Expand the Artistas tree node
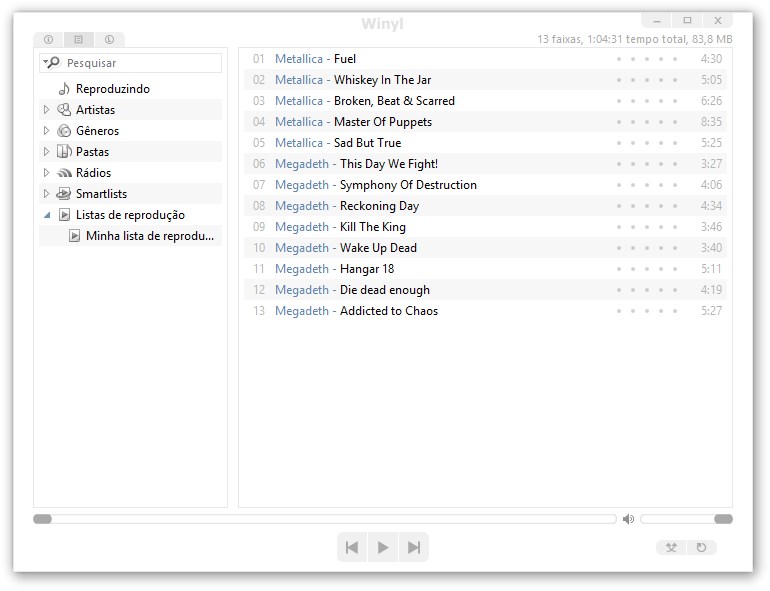 coord(46,110)
